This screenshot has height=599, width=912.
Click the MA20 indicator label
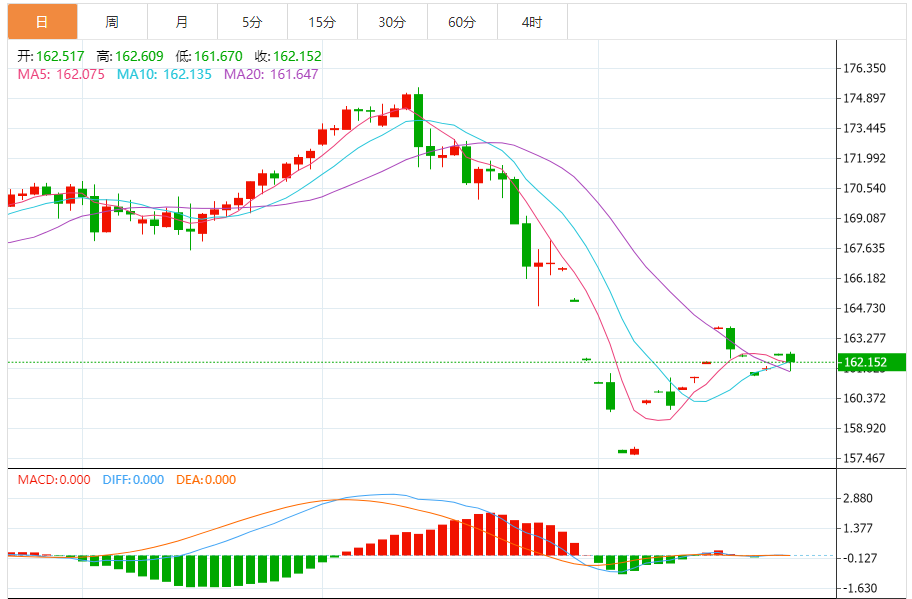pyautogui.click(x=271, y=74)
